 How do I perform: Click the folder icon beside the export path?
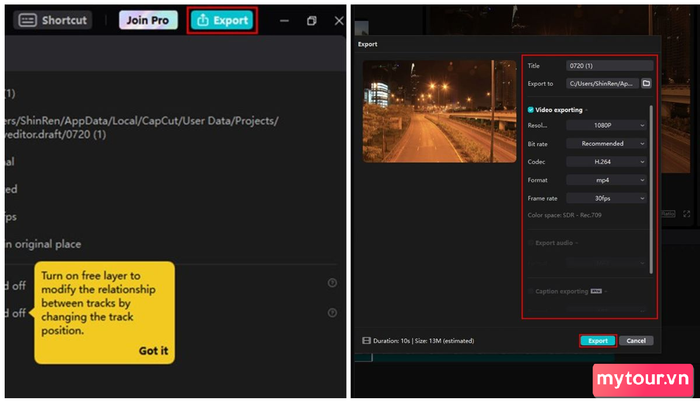(646, 84)
